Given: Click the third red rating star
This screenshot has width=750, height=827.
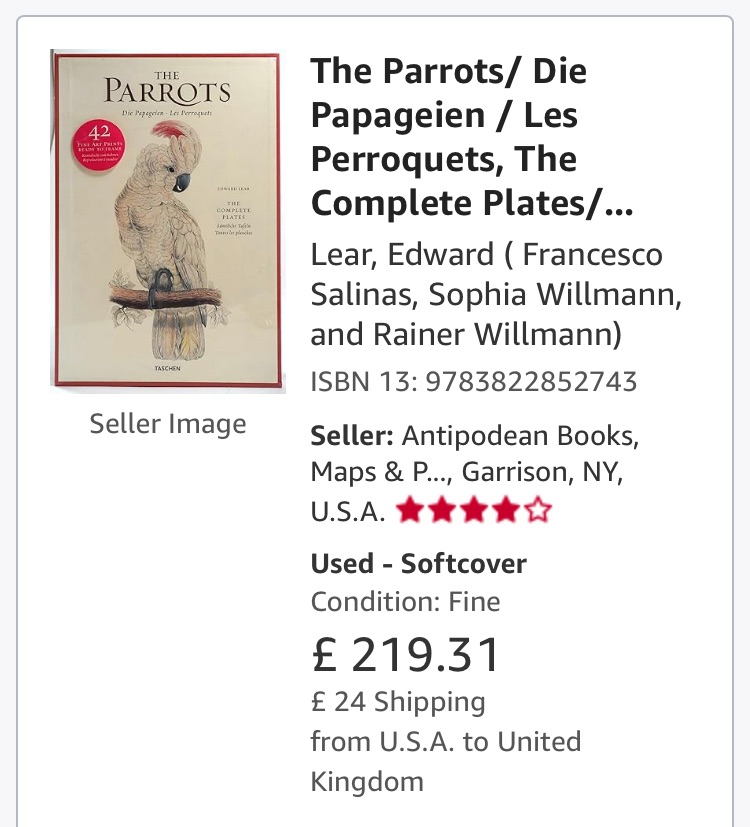Looking at the screenshot, I should 475,511.
